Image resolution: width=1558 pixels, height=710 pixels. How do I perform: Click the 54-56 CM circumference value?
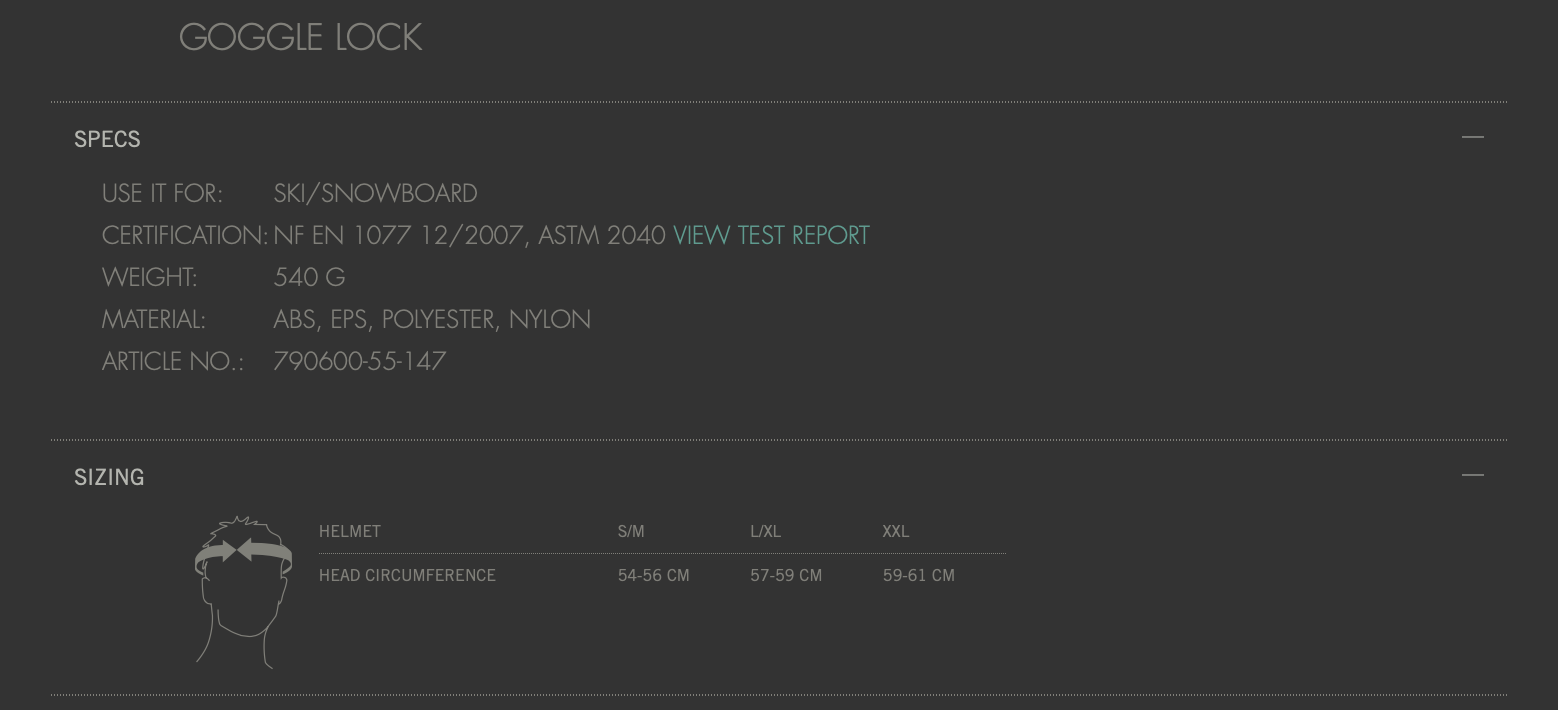[653, 575]
